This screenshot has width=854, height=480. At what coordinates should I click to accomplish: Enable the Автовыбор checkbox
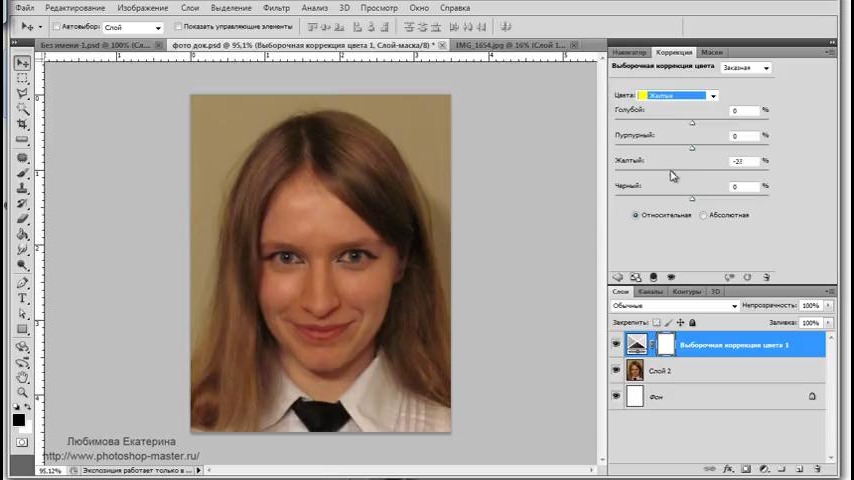56,27
